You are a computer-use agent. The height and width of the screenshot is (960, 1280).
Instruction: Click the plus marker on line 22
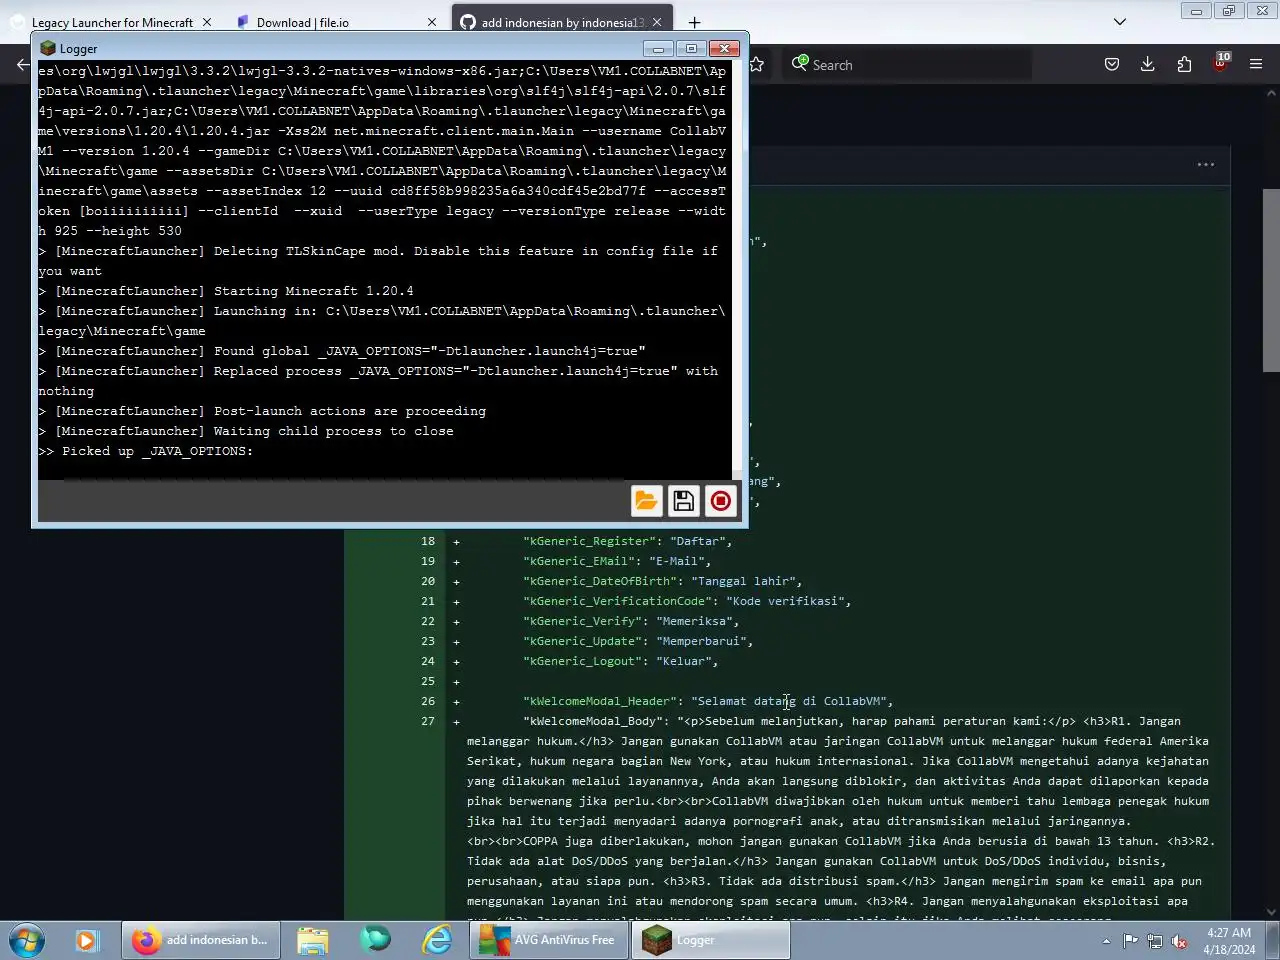456,622
